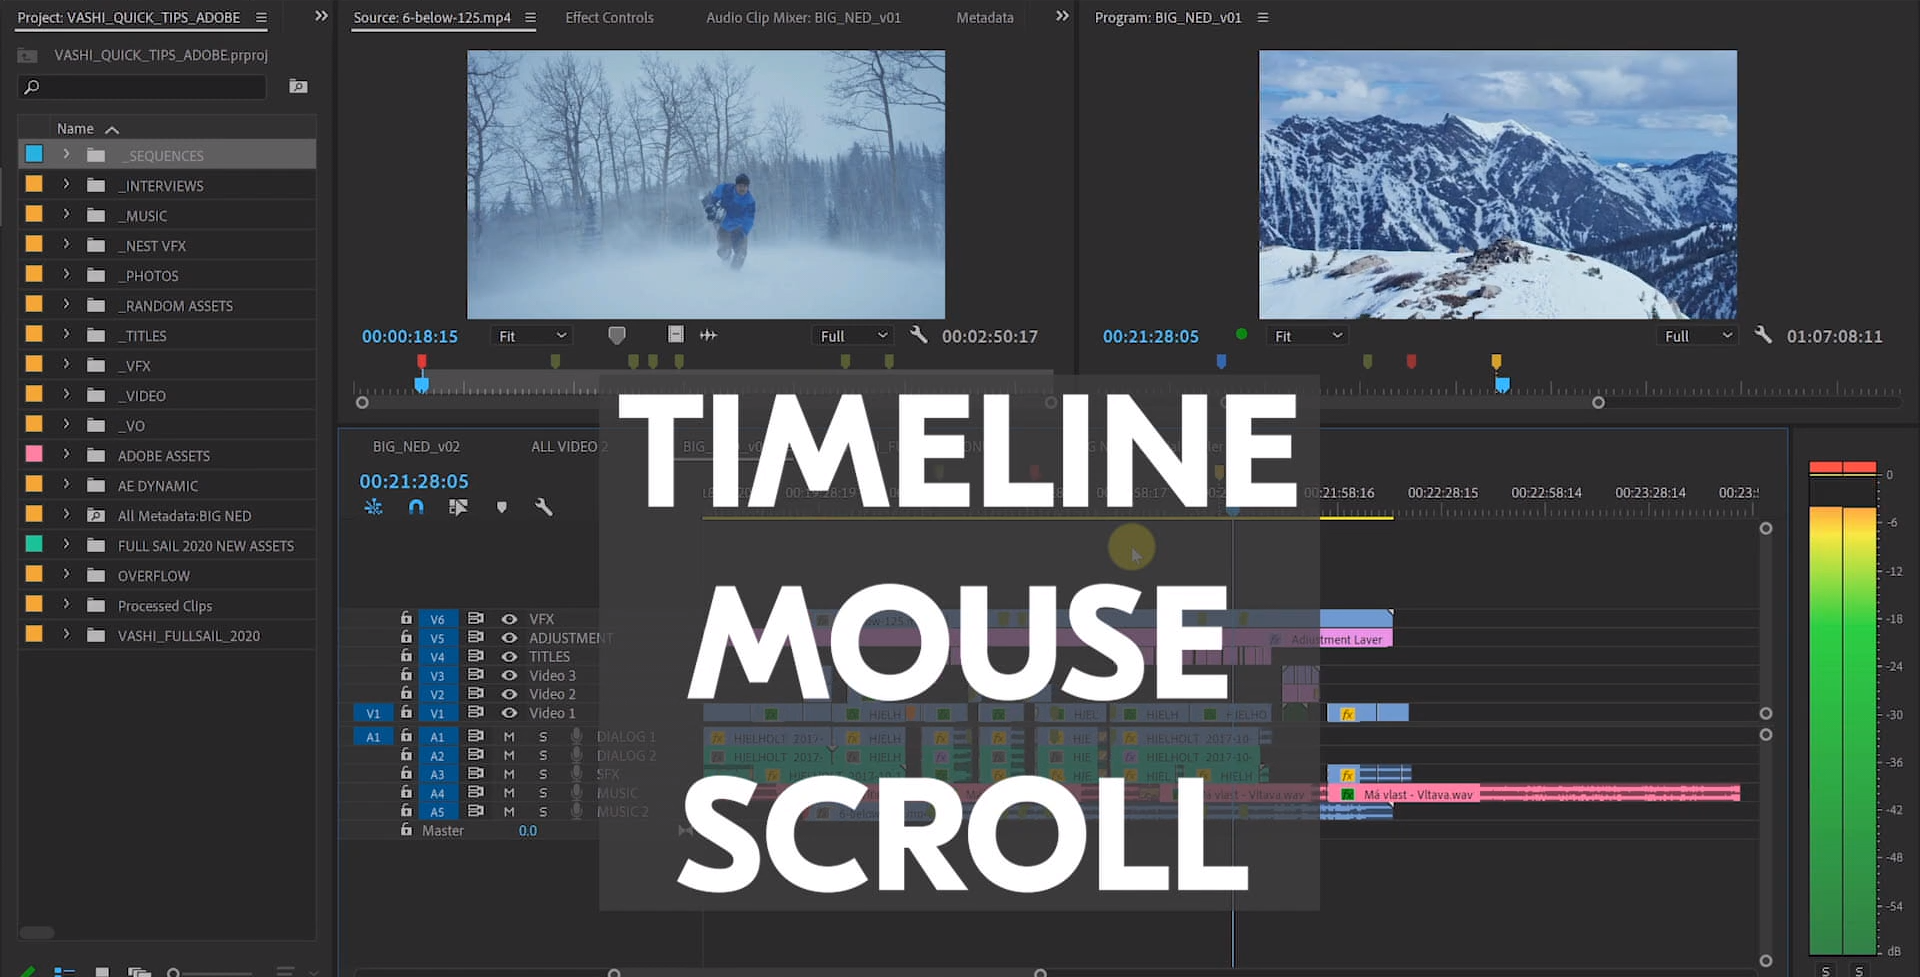Image resolution: width=1920 pixels, height=977 pixels.
Task: Select the OVERFLOW bin
Action: (x=153, y=576)
